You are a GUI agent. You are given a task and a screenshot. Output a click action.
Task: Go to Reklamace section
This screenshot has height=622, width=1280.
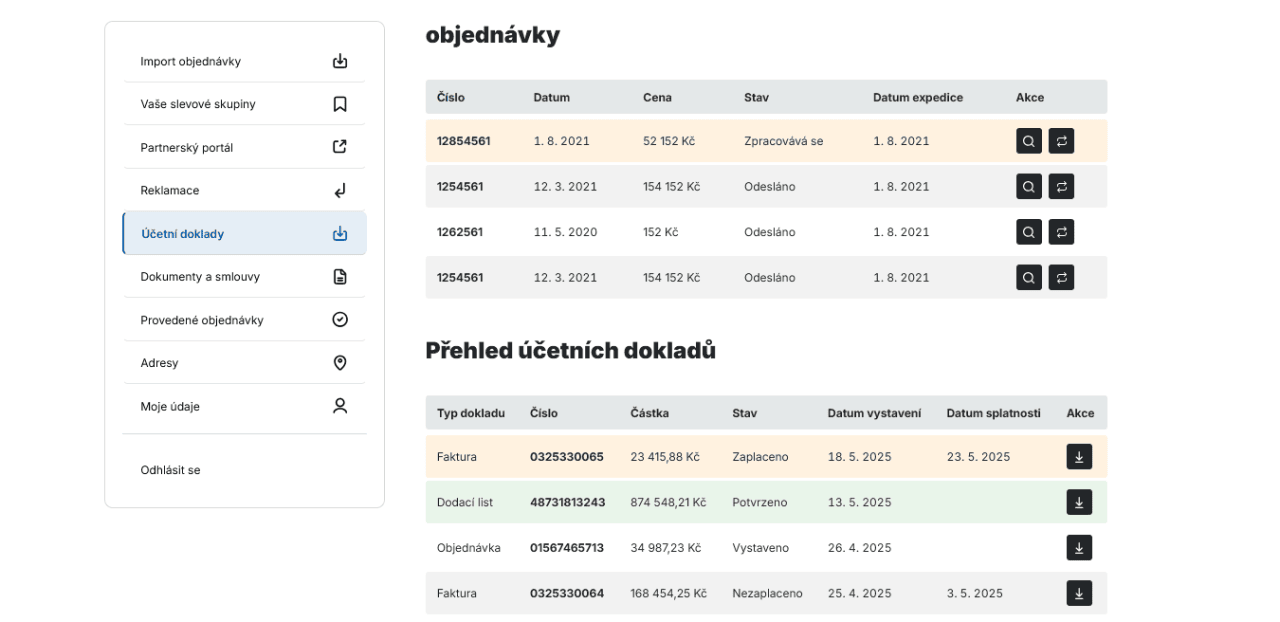tap(244, 190)
